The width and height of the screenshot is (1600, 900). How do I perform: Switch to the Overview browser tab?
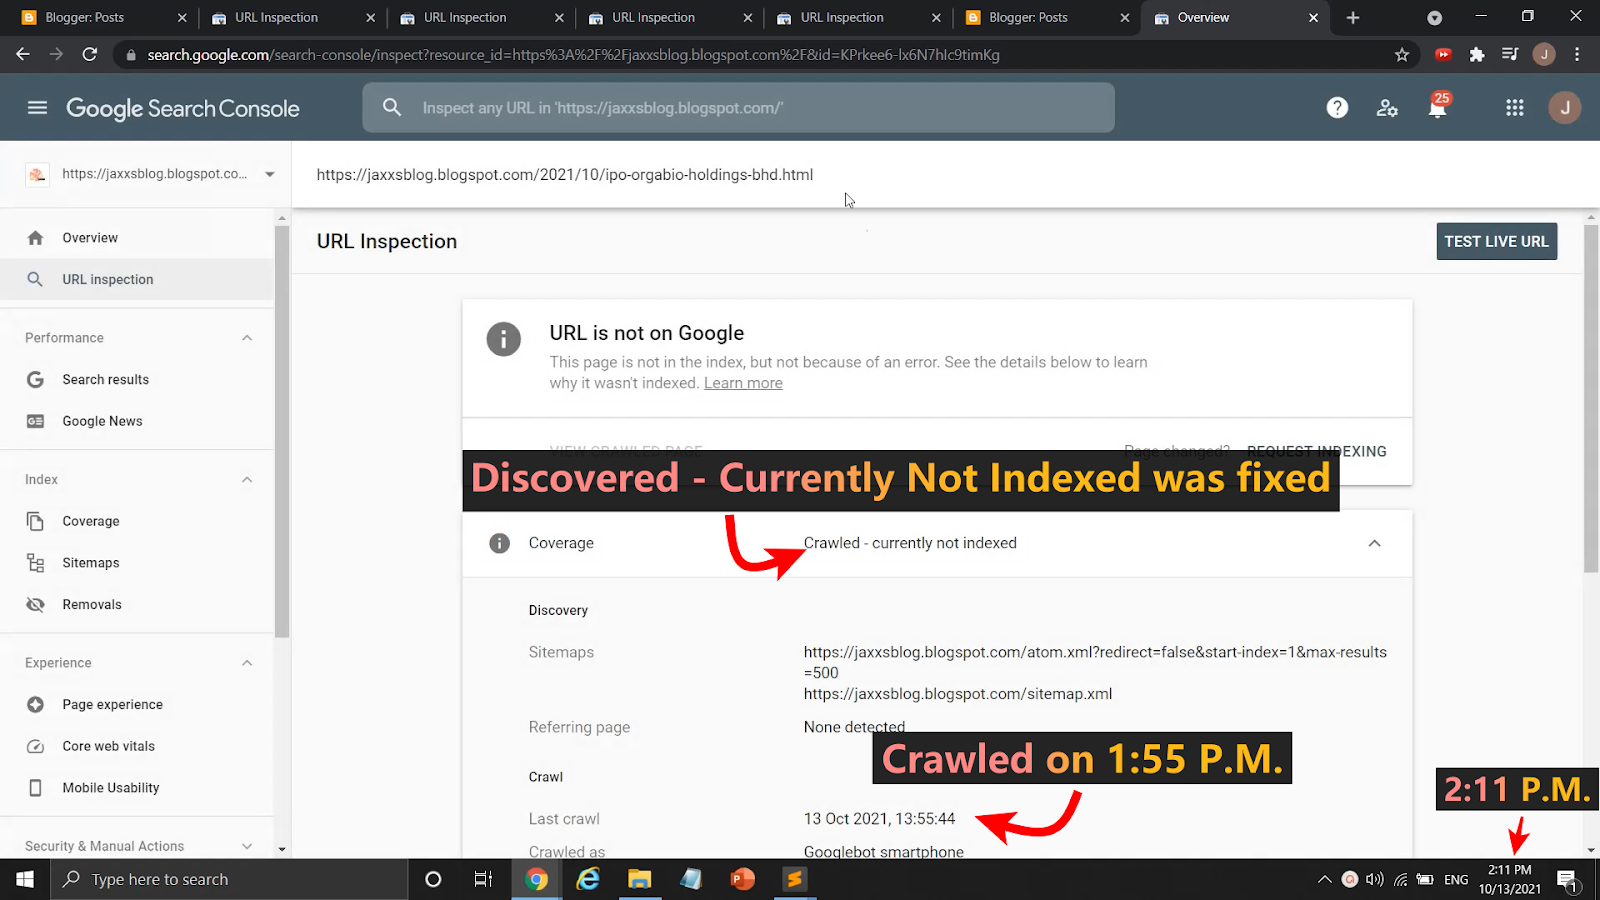pos(1235,18)
